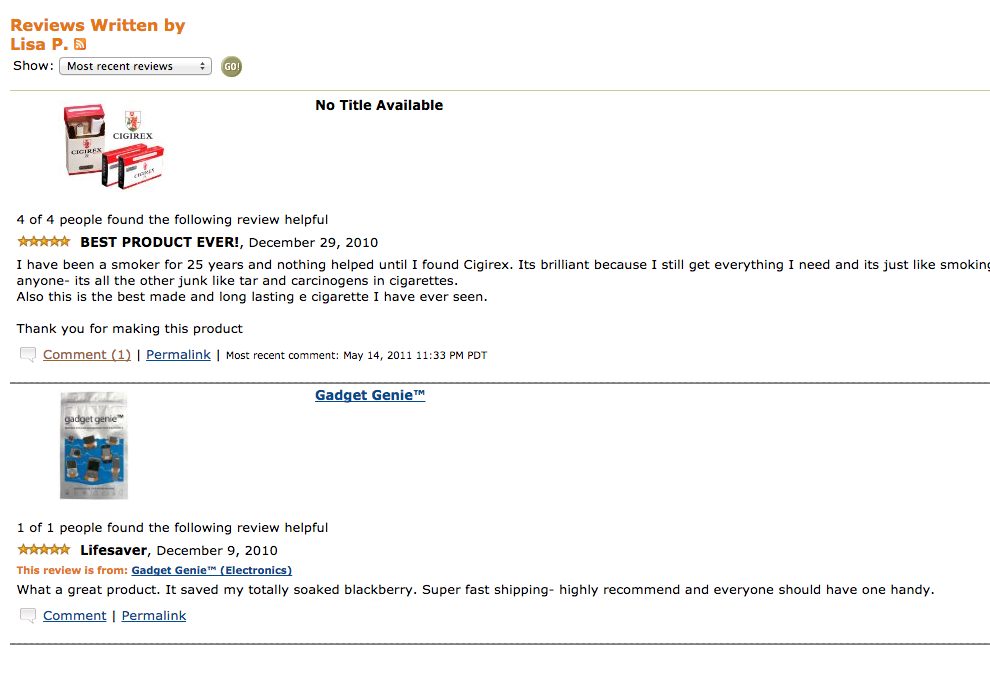Open the Gadget Genie™ title link
This screenshot has width=990, height=678.
tap(370, 395)
